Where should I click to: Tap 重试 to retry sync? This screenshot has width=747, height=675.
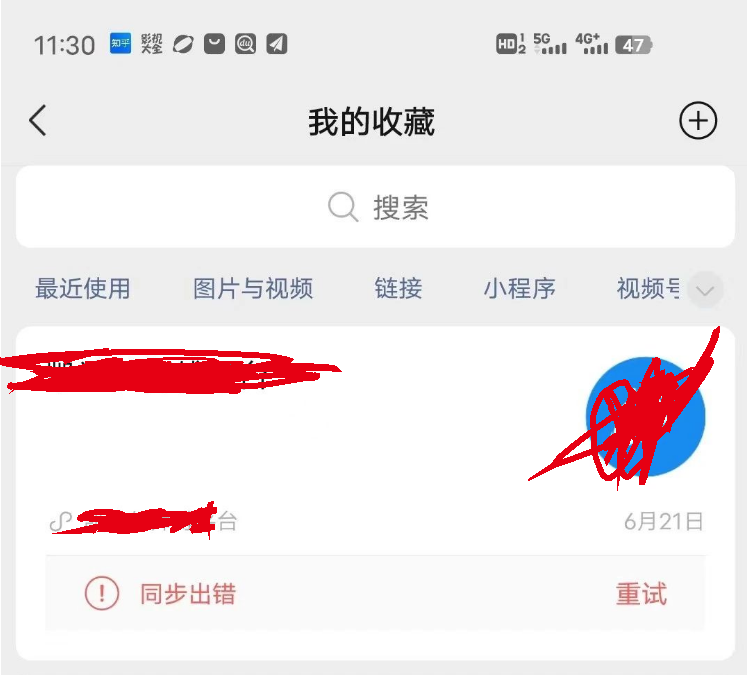(x=641, y=594)
